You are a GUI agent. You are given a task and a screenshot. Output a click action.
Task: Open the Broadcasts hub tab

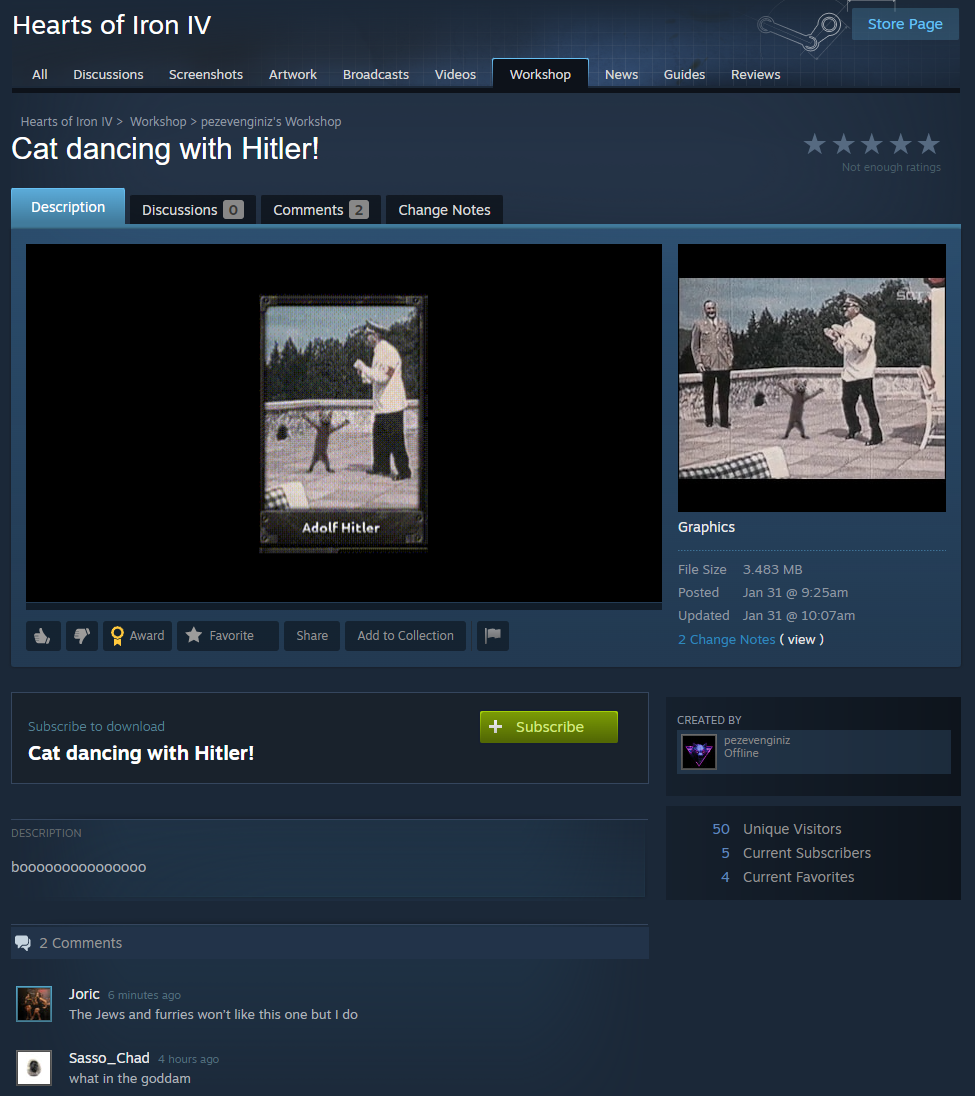point(375,74)
